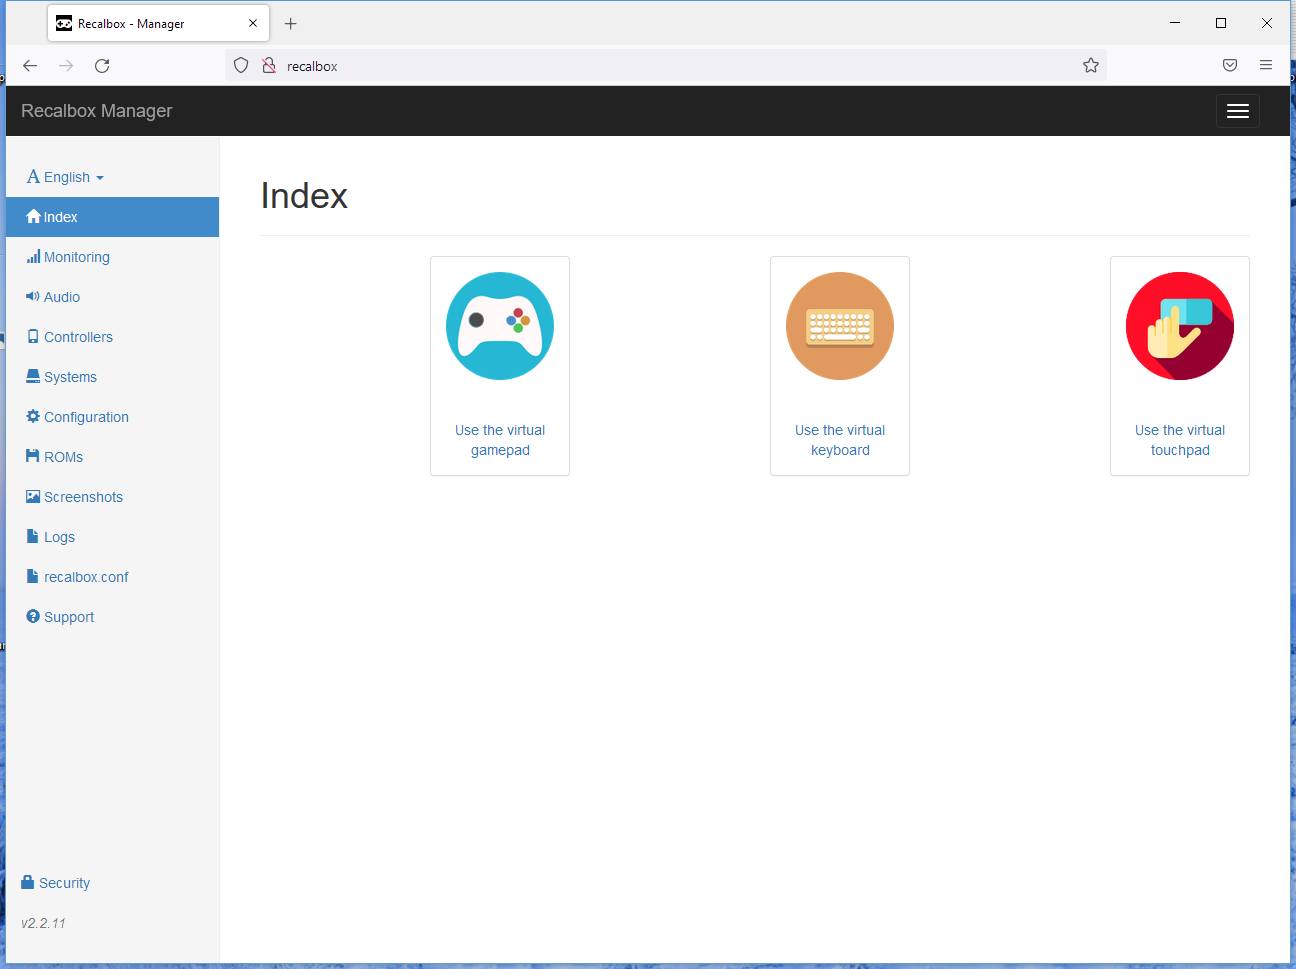Click the ROMs floppy disk icon
1296x969 pixels.
pyautogui.click(x=33, y=457)
